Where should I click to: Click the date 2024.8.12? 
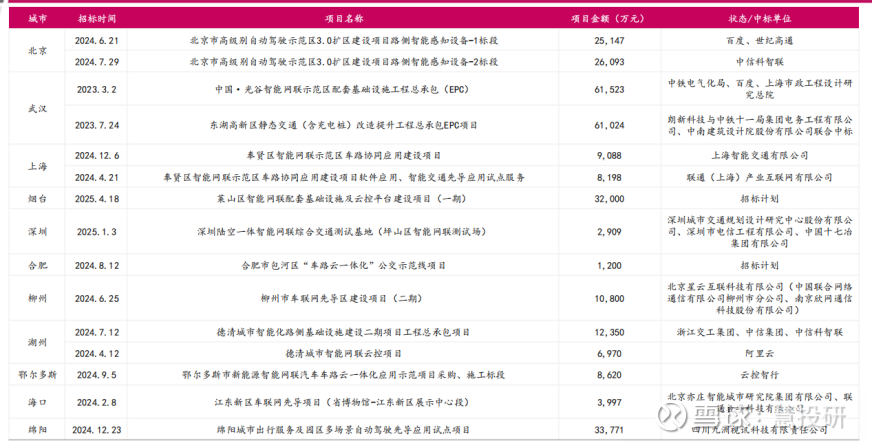click(x=97, y=265)
